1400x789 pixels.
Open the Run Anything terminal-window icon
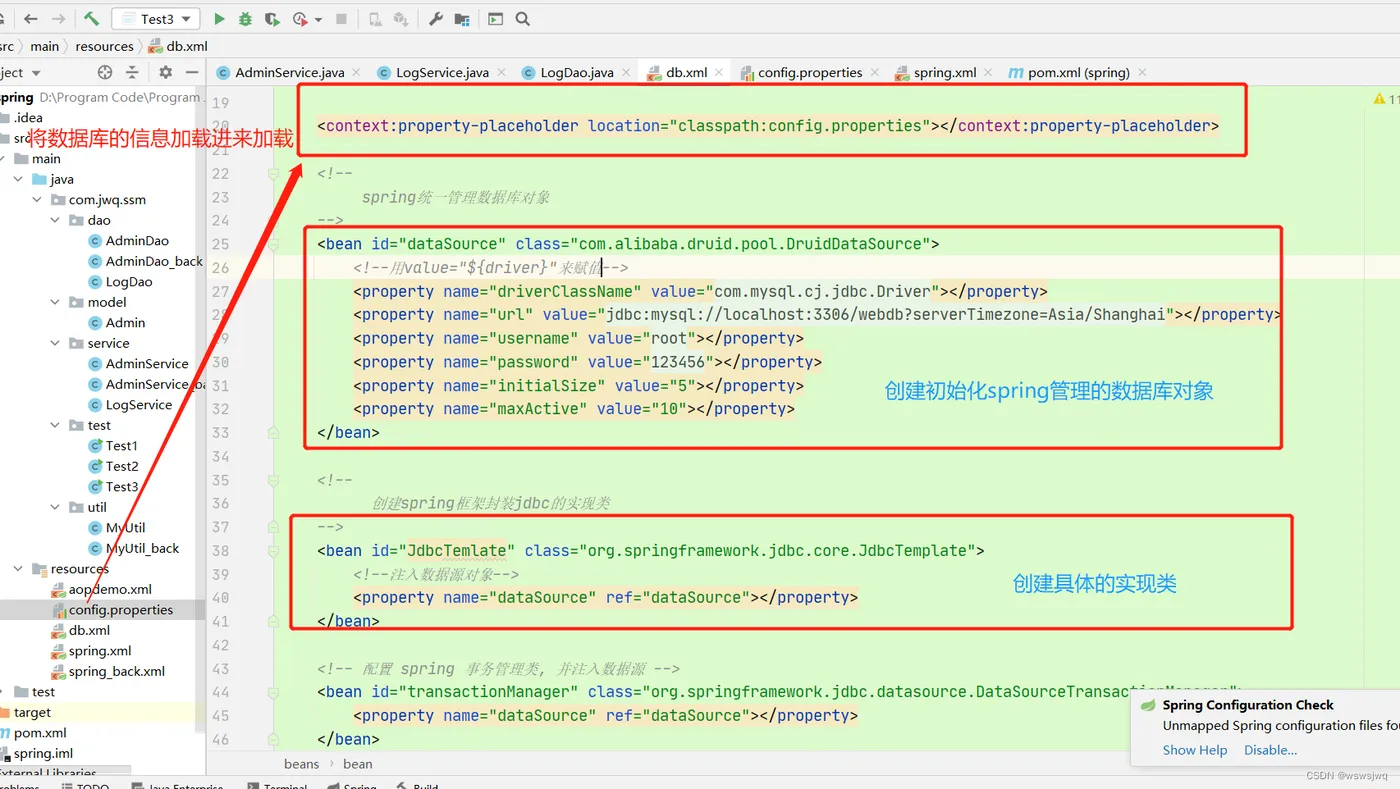pos(496,19)
